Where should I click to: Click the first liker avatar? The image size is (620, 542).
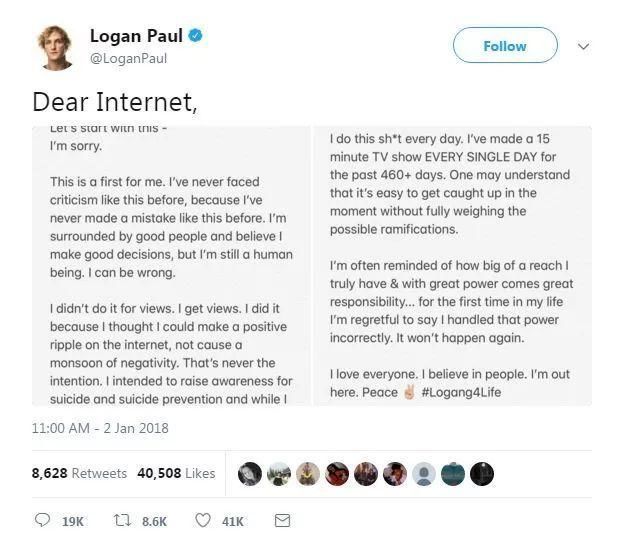pyautogui.click(x=248, y=473)
